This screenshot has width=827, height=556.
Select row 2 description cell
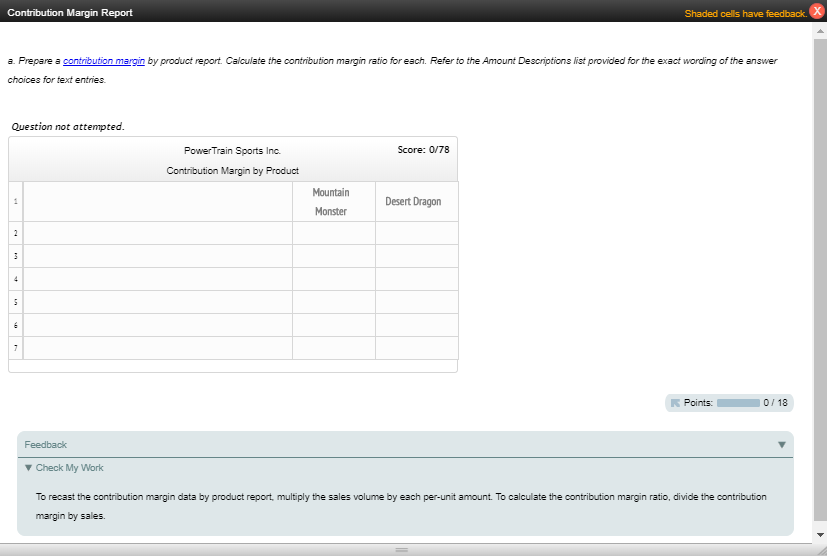(x=158, y=233)
